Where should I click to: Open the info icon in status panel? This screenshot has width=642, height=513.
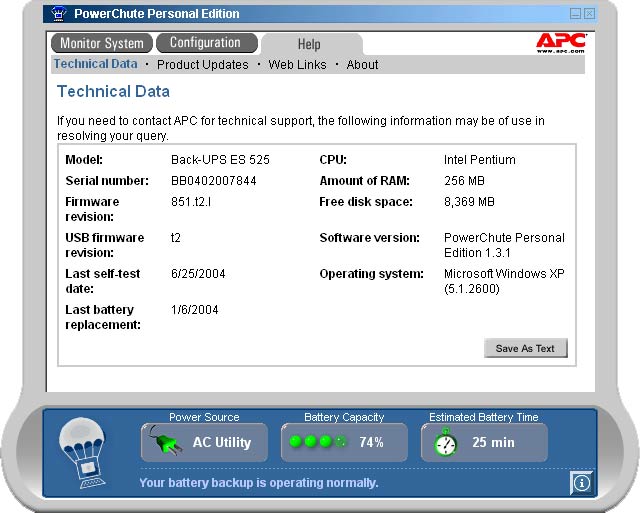pos(582,483)
